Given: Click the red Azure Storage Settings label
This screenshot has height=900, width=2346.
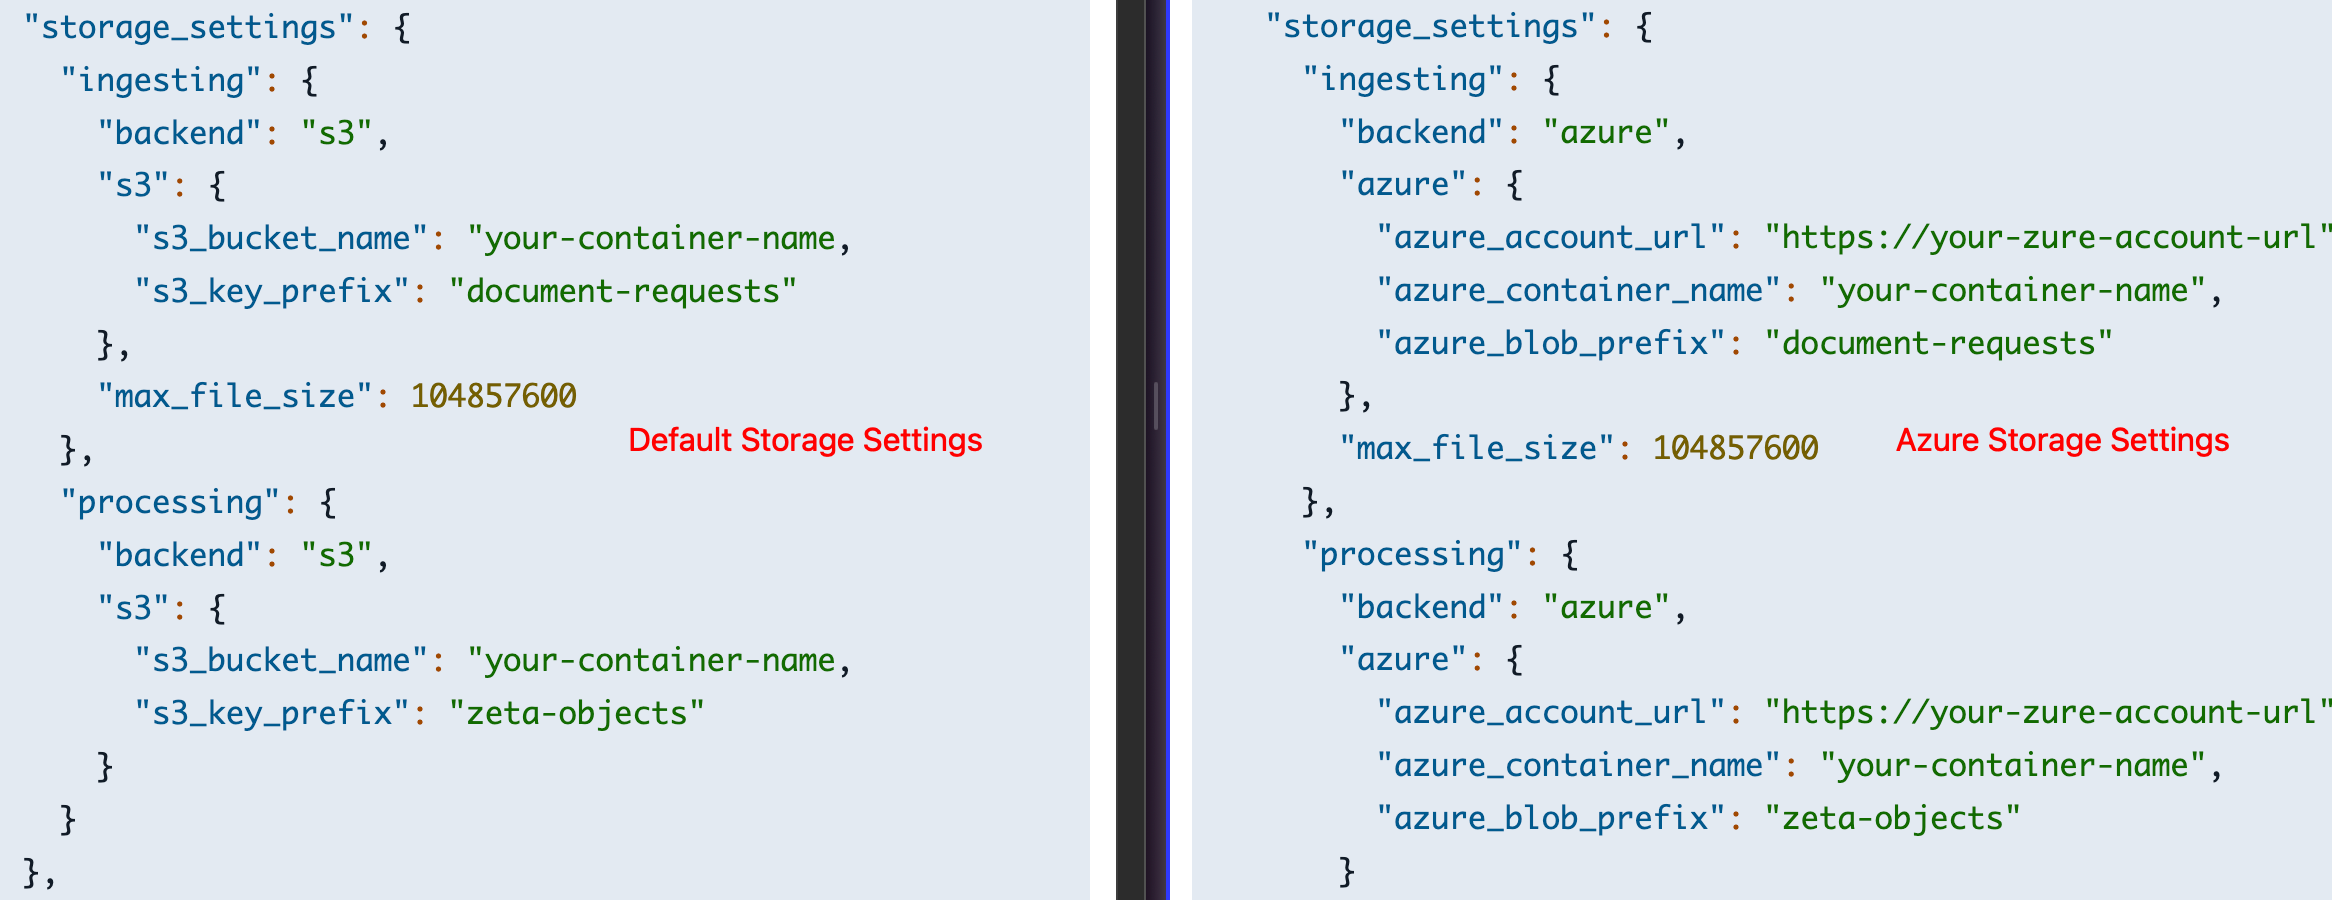Looking at the screenshot, I should [2062, 440].
